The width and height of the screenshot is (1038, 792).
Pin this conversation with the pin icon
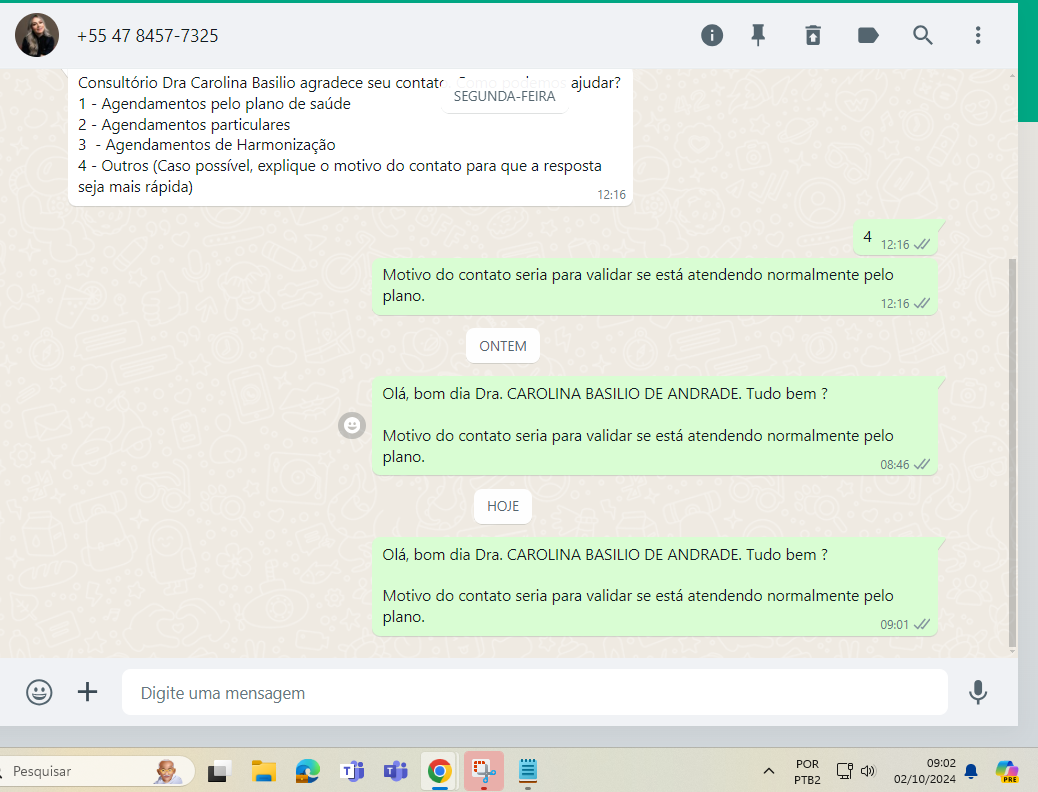coord(758,35)
